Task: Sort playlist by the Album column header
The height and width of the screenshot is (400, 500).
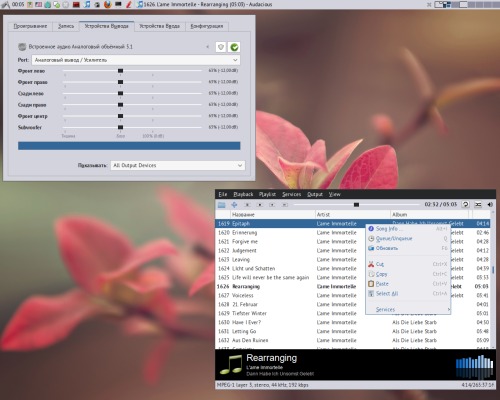Action: (429, 214)
